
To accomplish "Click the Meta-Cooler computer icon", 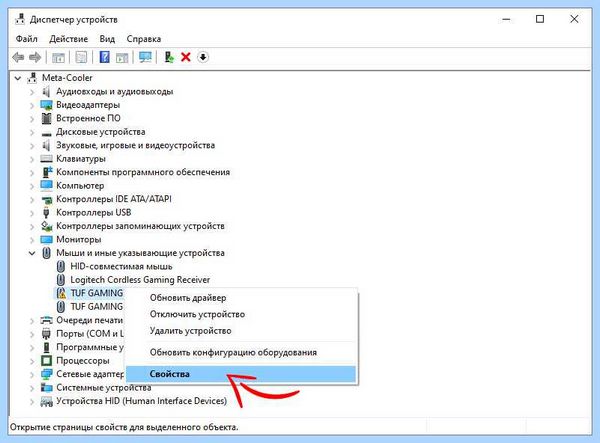I will coord(32,78).
